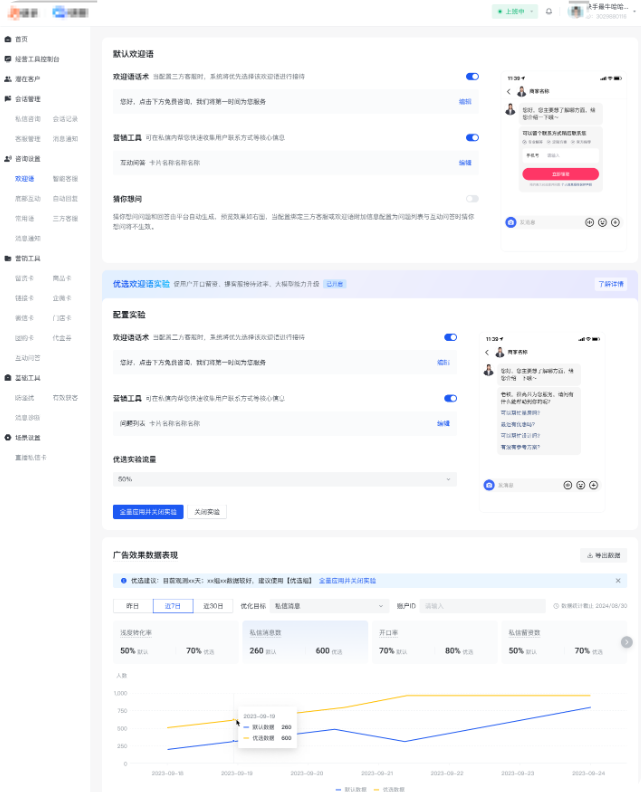The height and width of the screenshot is (792, 641).
Task: Click back arrow in lower phone preview
Action: point(487,352)
